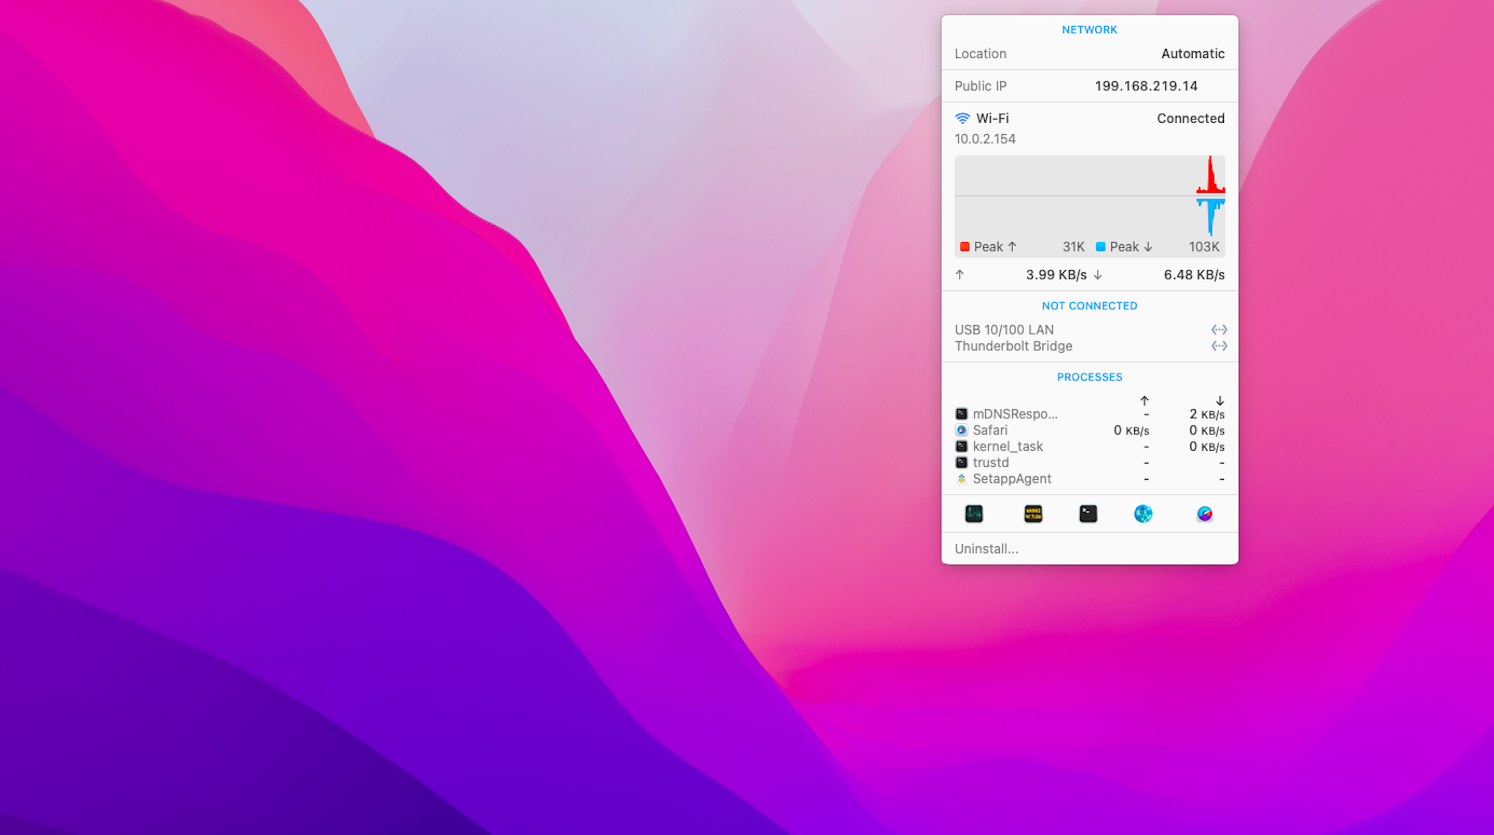
Task: Launch the Console app icon
Action: click(x=1033, y=514)
